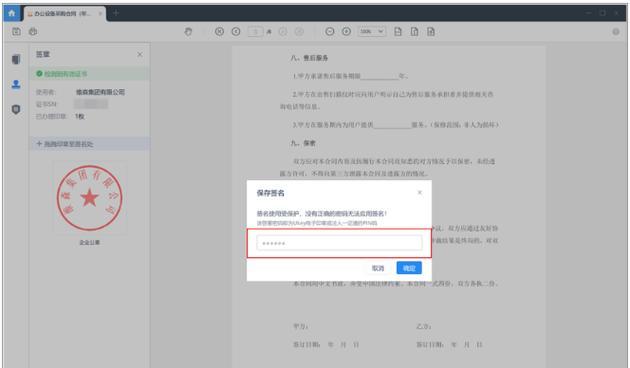Go to the home screen icon
Viewport: 630px width, 368px height.
pos(12,13)
